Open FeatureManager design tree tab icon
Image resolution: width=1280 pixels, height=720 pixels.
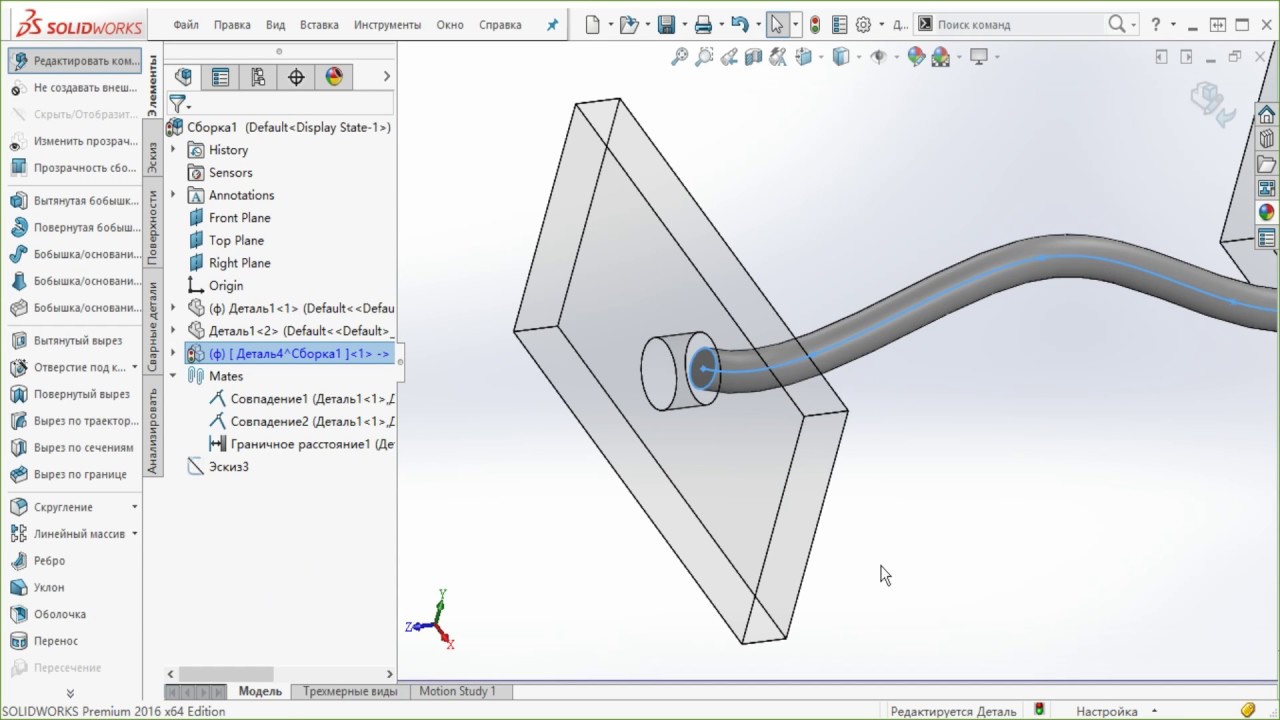183,77
